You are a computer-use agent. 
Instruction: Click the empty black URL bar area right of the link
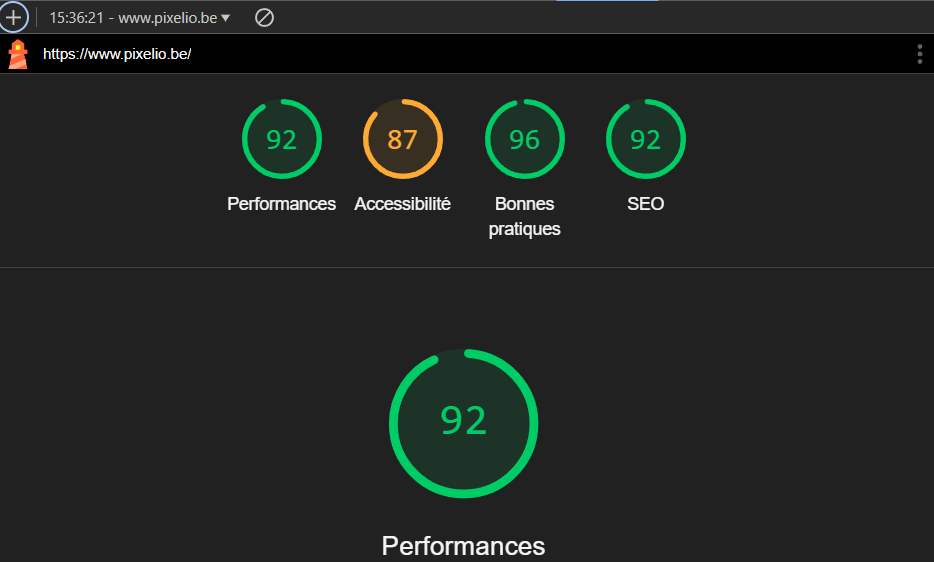[x=550, y=54]
